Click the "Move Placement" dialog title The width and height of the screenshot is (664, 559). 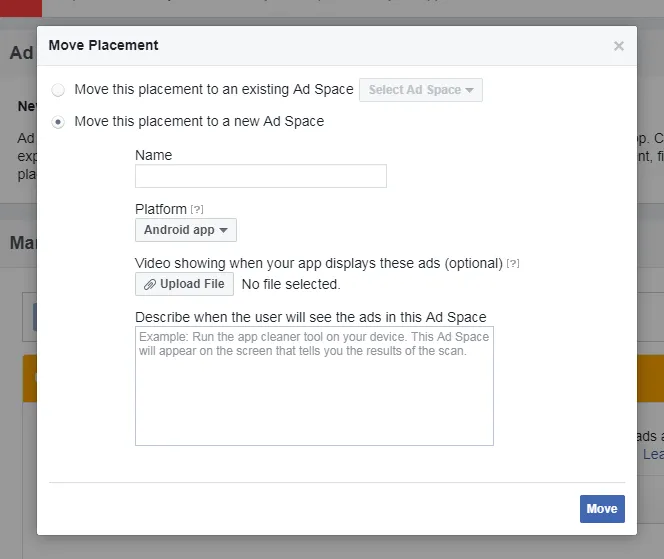point(103,45)
